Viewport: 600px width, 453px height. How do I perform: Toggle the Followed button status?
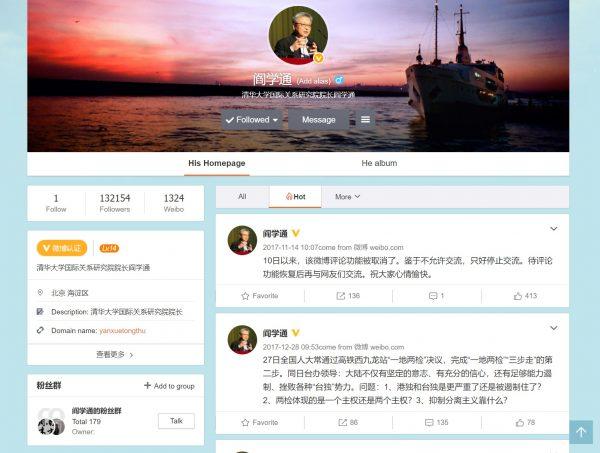(x=252, y=120)
